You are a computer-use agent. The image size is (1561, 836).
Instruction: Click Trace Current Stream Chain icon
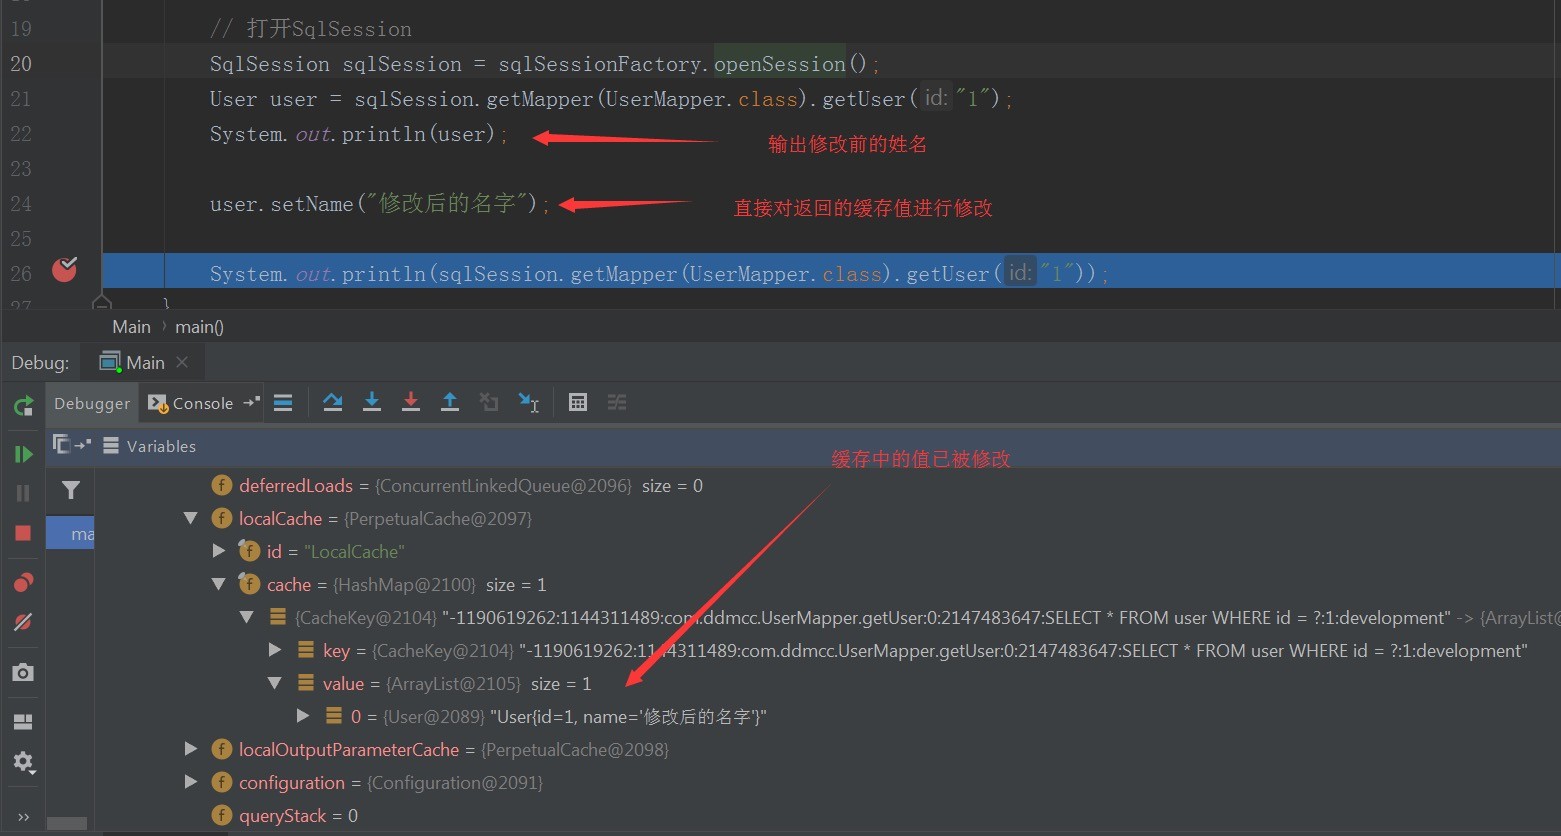pyautogui.click(x=617, y=402)
